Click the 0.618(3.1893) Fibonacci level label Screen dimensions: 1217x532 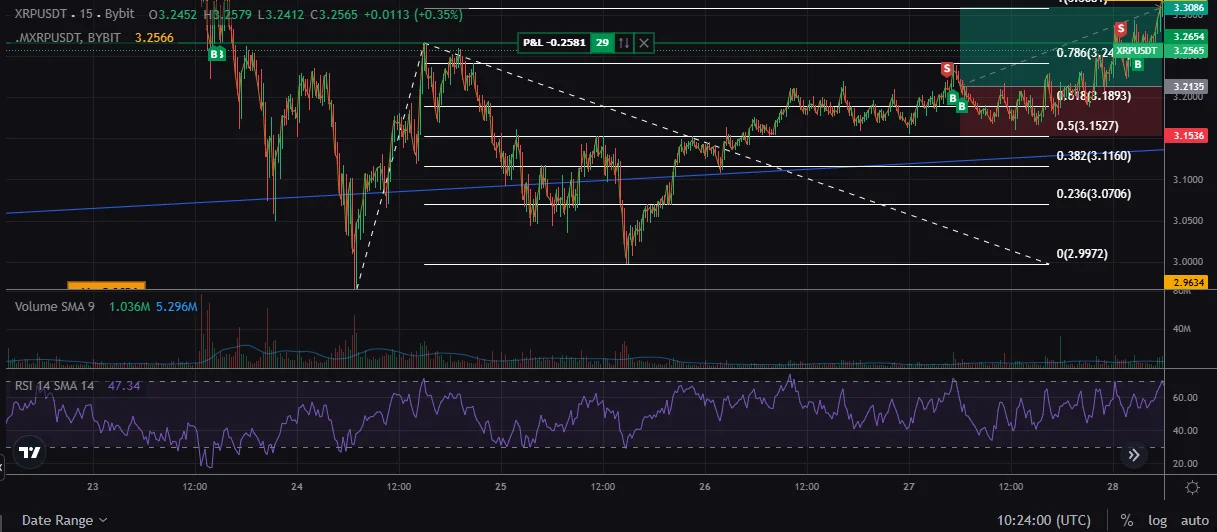1094,96
